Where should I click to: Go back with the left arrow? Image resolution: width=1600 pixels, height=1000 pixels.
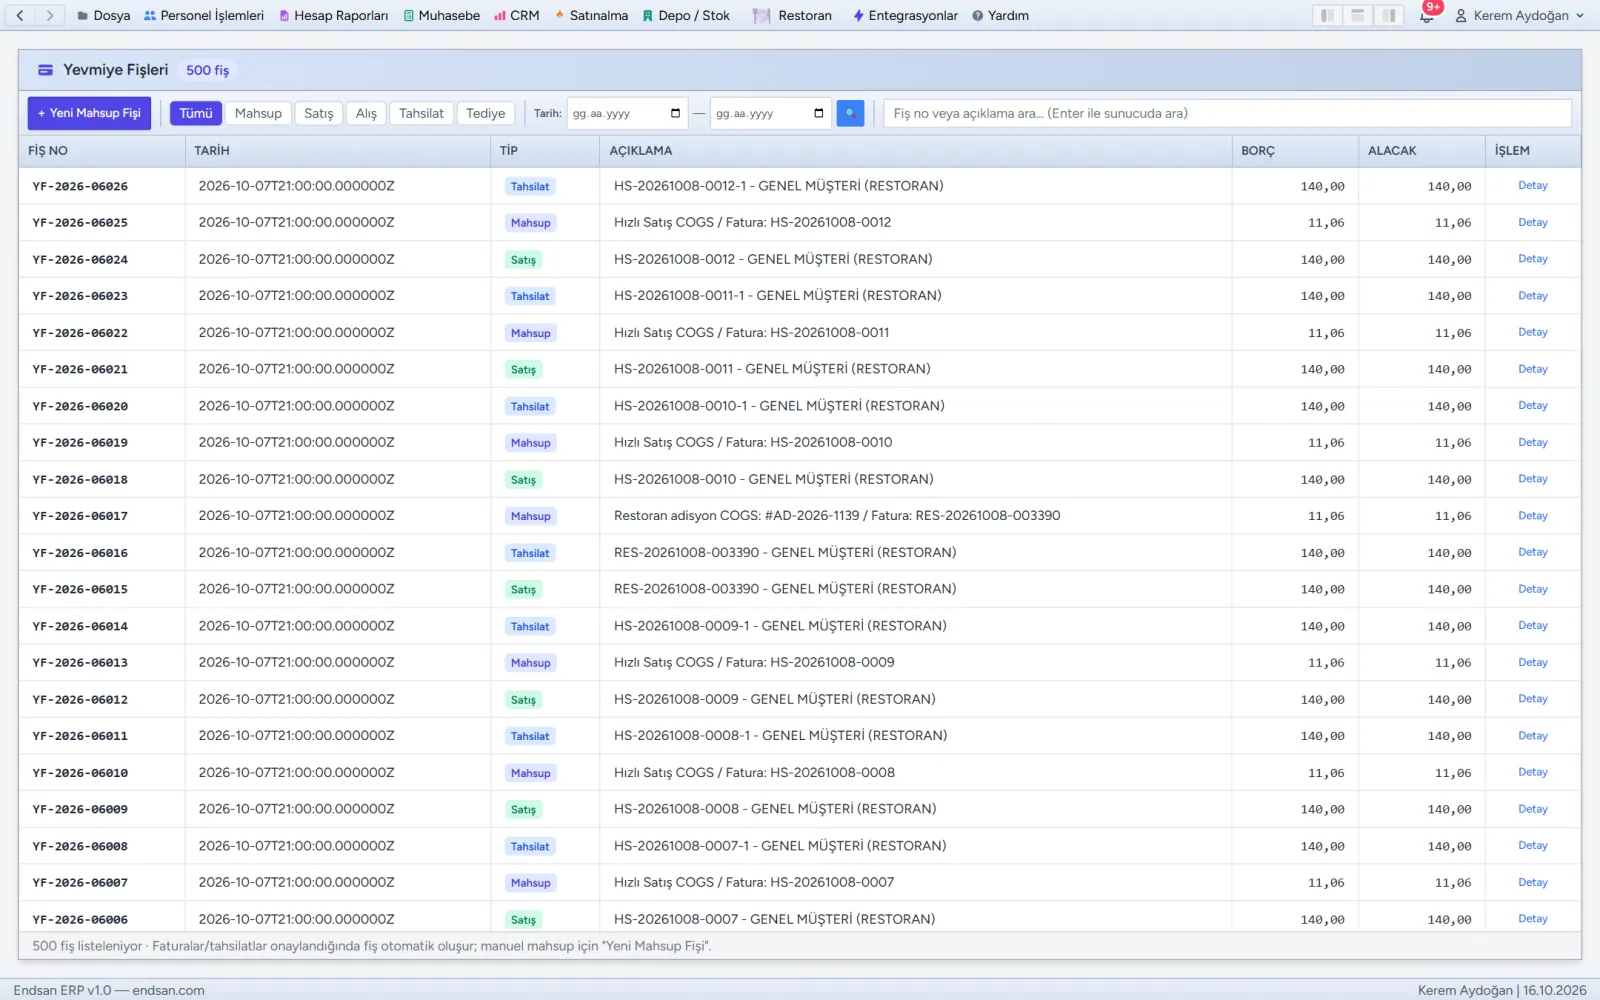[x=20, y=15]
